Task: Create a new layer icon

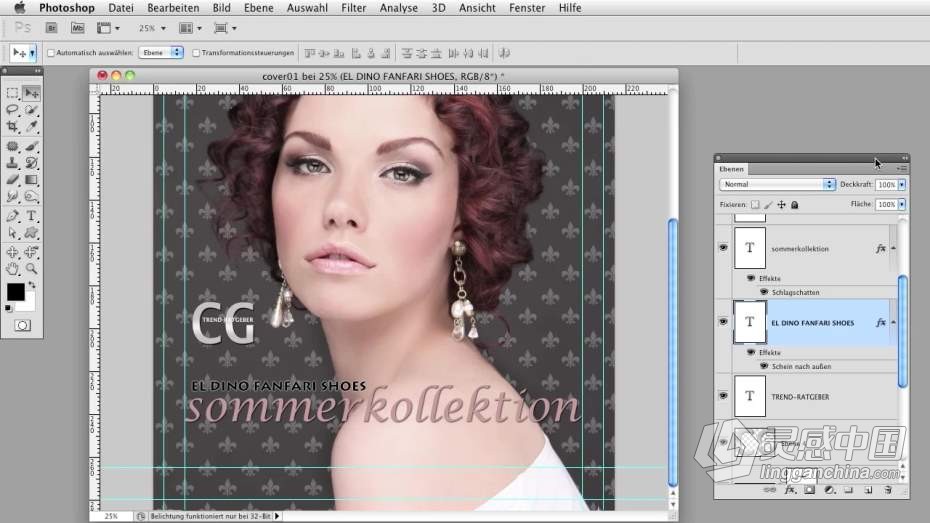Action: click(x=868, y=490)
